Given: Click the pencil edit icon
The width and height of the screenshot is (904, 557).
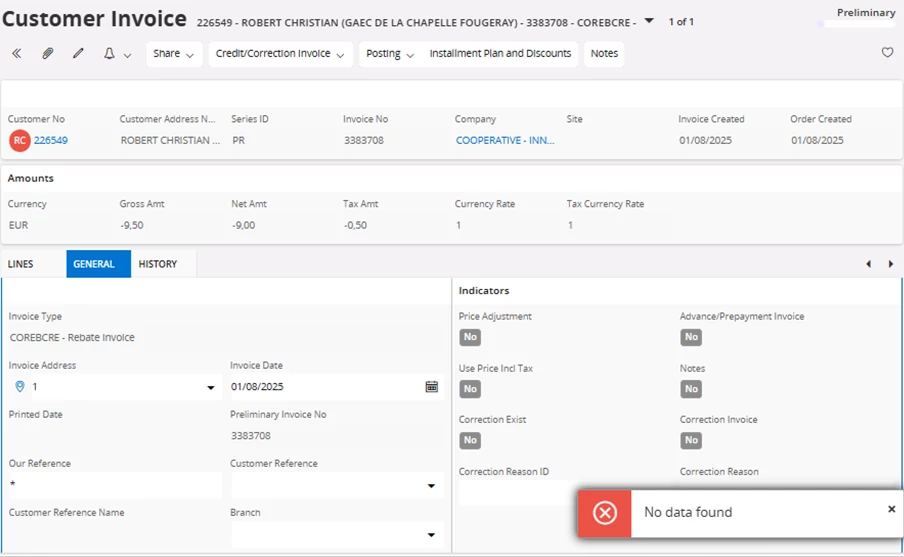Looking at the screenshot, I should point(78,54).
